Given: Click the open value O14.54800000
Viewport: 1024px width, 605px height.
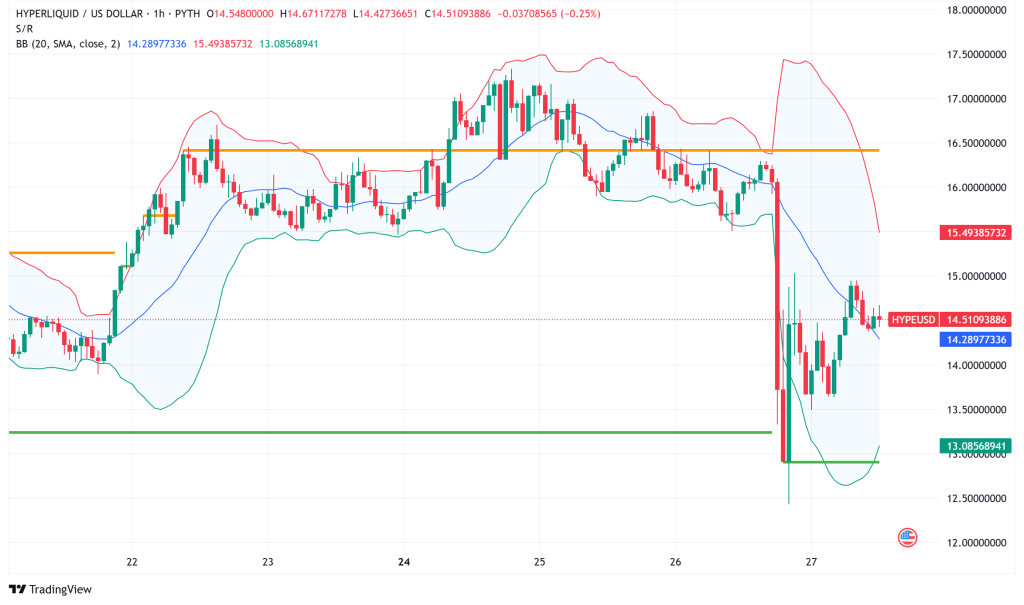Looking at the screenshot, I should click(x=240, y=14).
